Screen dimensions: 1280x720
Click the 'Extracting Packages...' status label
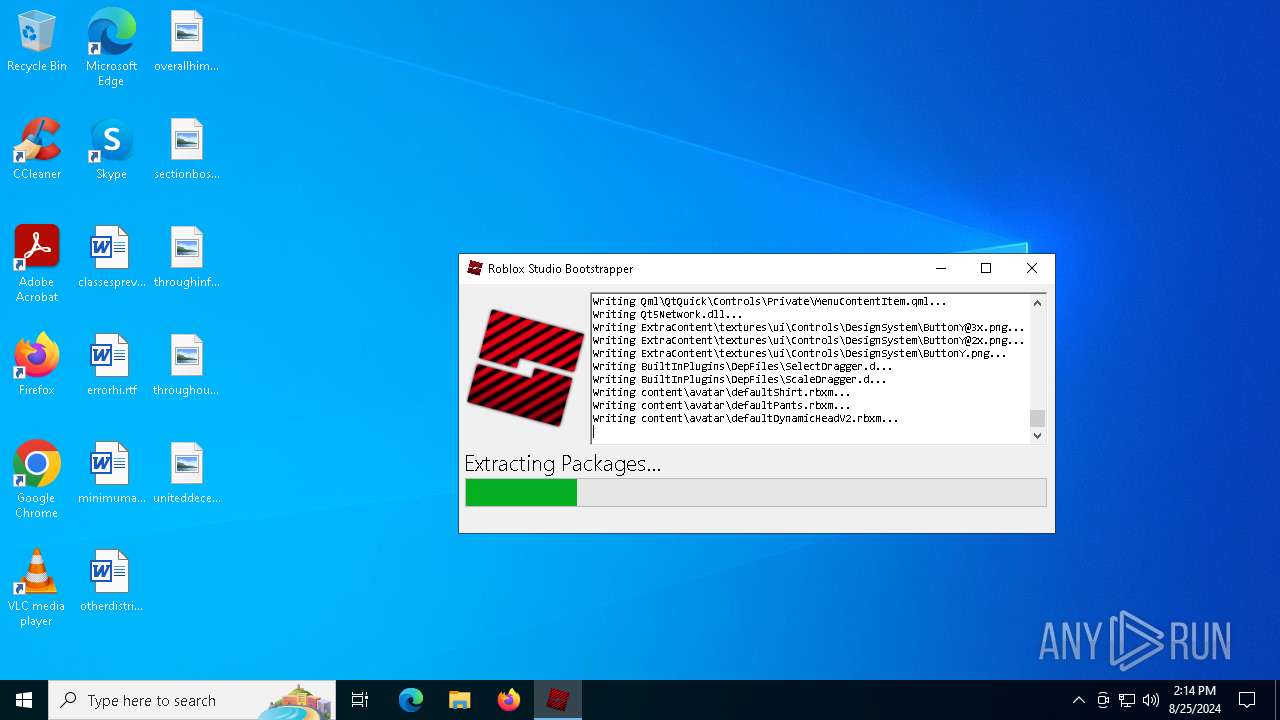pyautogui.click(x=562, y=464)
